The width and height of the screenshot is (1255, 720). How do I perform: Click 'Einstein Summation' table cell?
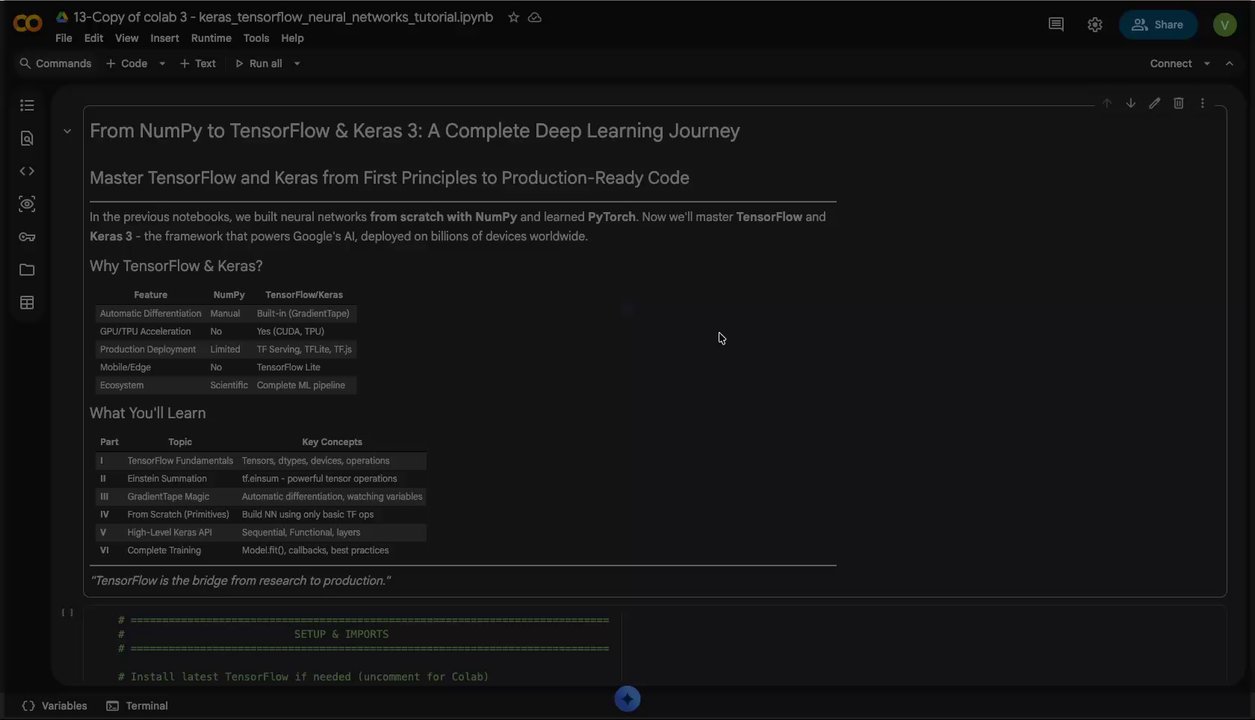[x=167, y=478]
